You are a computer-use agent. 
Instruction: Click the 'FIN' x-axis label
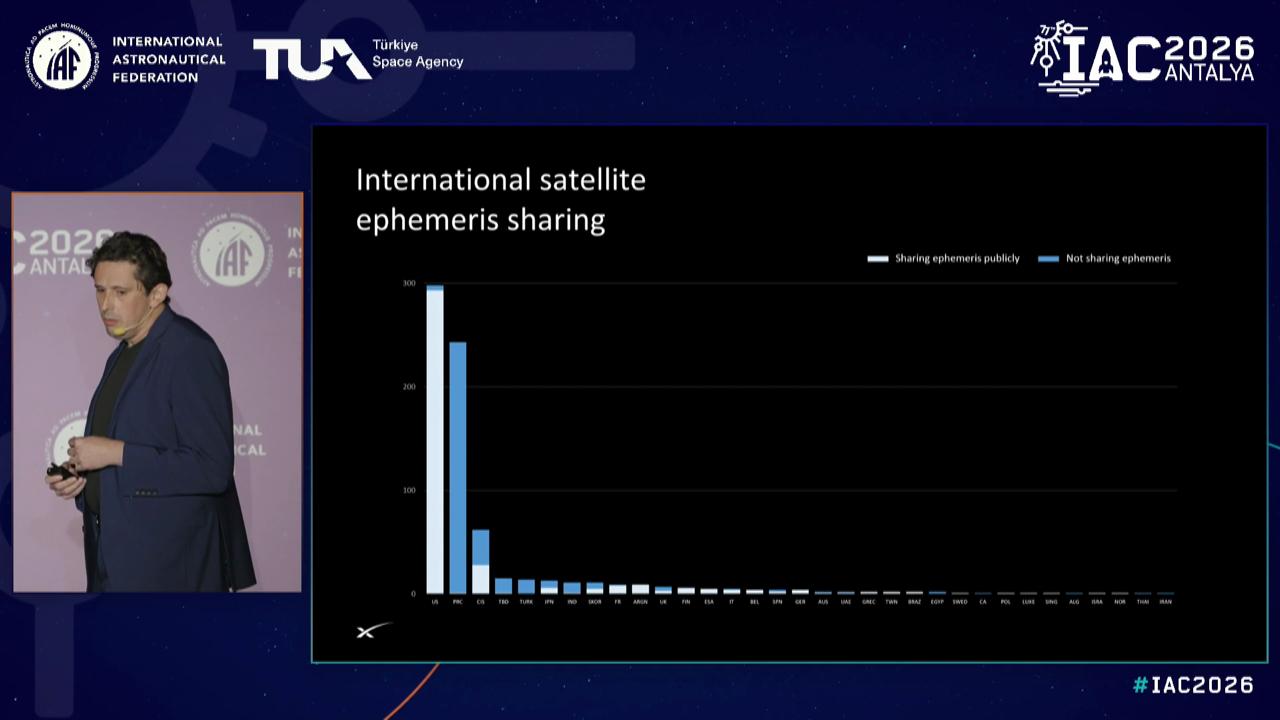[x=686, y=602]
